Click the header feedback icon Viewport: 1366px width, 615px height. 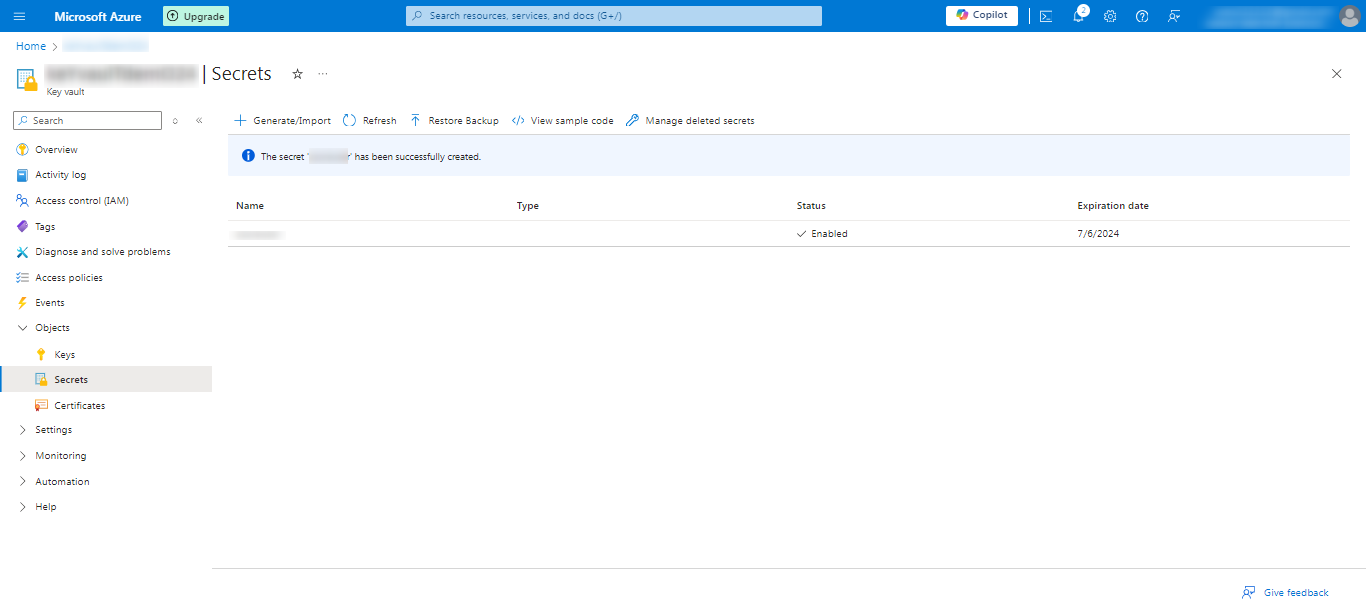click(1174, 16)
